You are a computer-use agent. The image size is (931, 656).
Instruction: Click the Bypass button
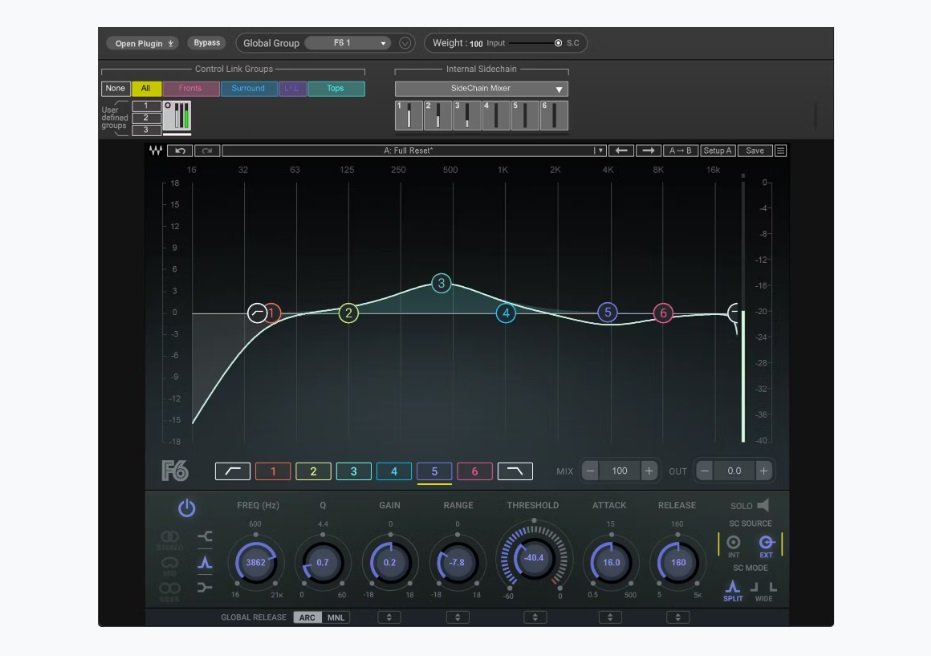[x=206, y=43]
